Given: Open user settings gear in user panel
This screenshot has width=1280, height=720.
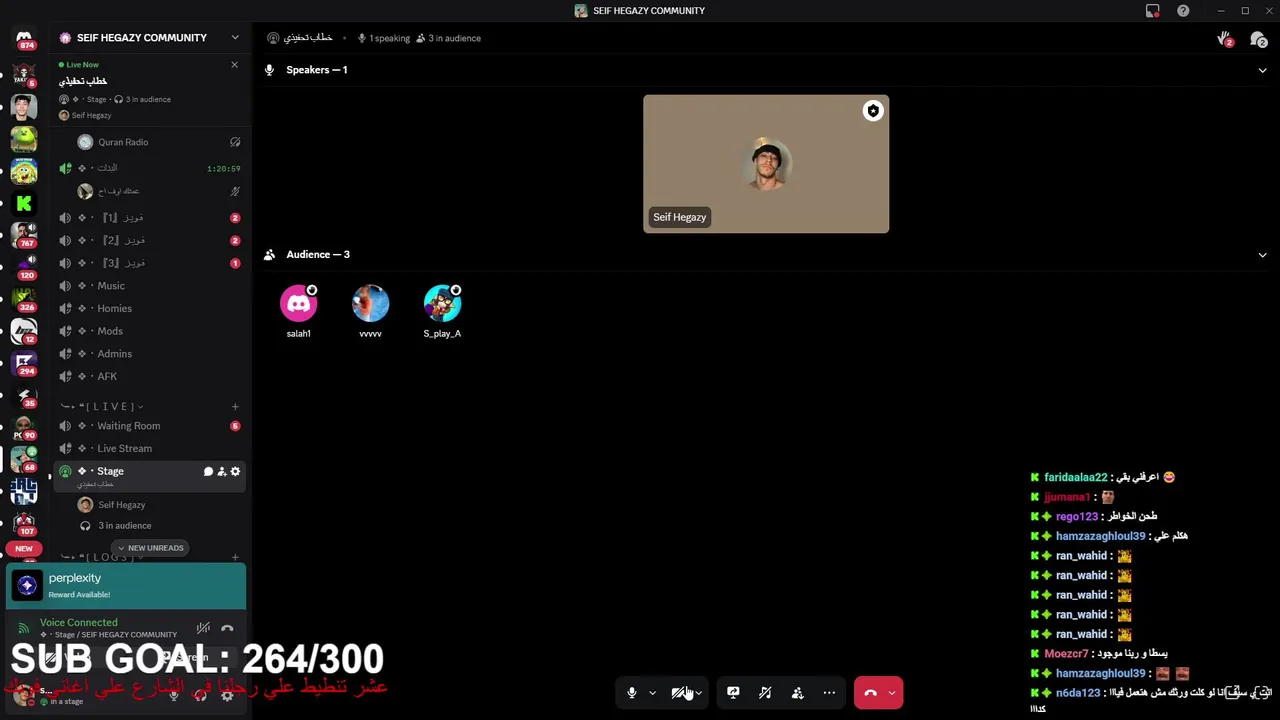Looking at the screenshot, I should (227, 696).
